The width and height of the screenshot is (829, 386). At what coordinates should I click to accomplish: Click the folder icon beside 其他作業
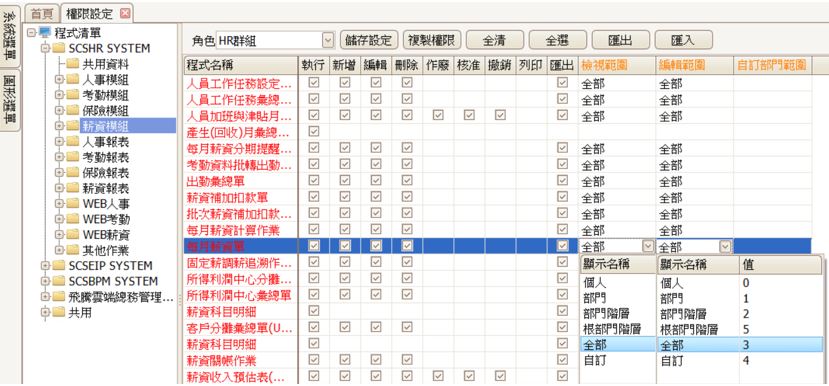pos(73,250)
